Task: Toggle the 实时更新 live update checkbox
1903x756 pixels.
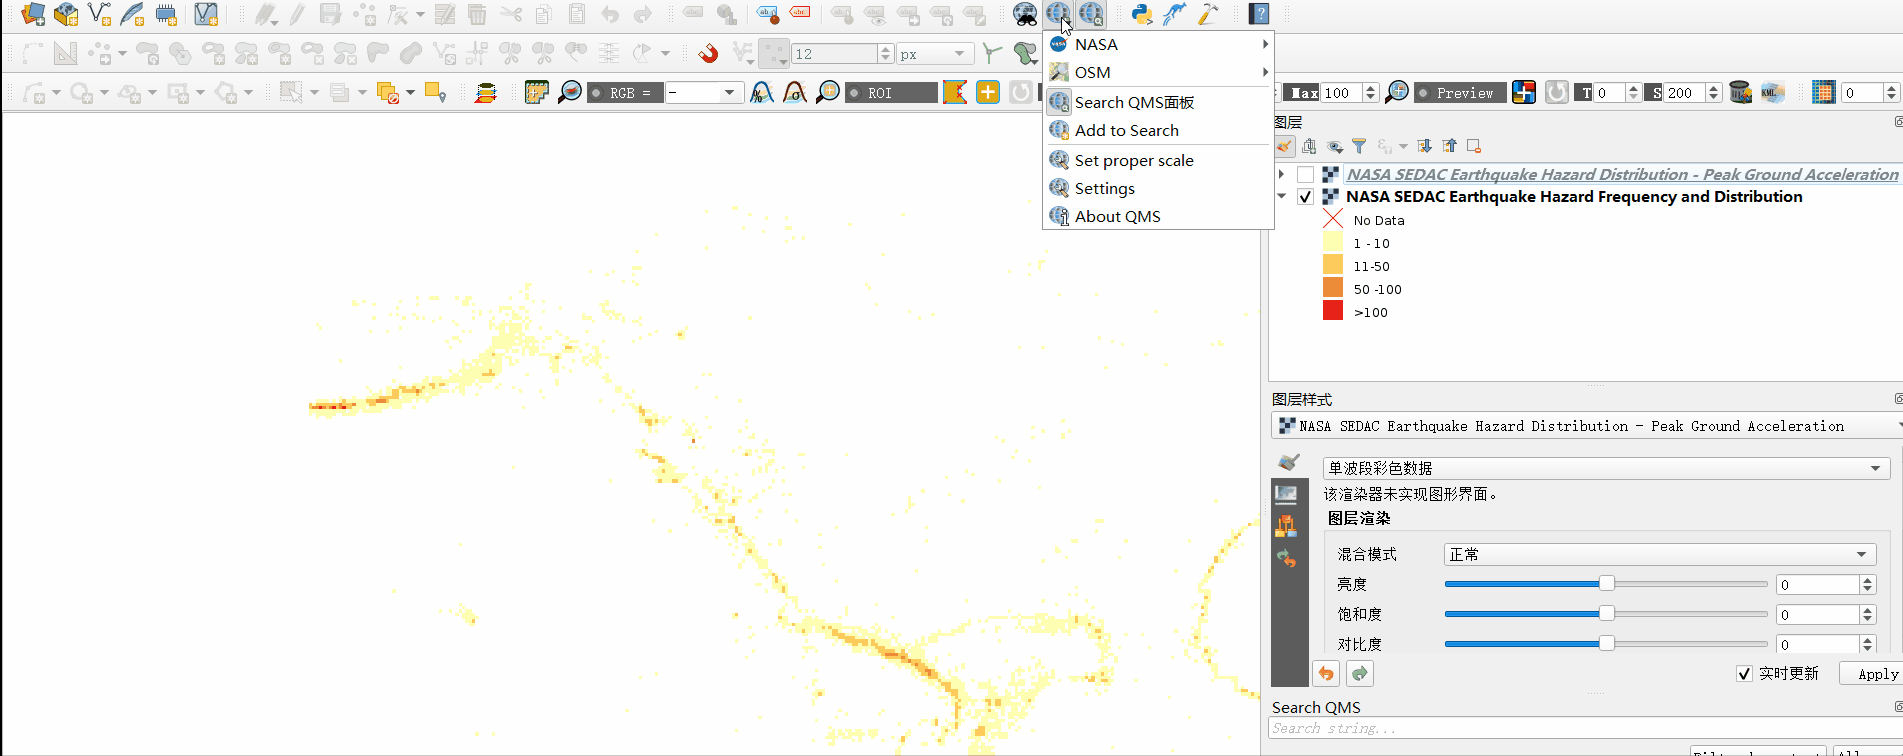Action: pos(1745,674)
